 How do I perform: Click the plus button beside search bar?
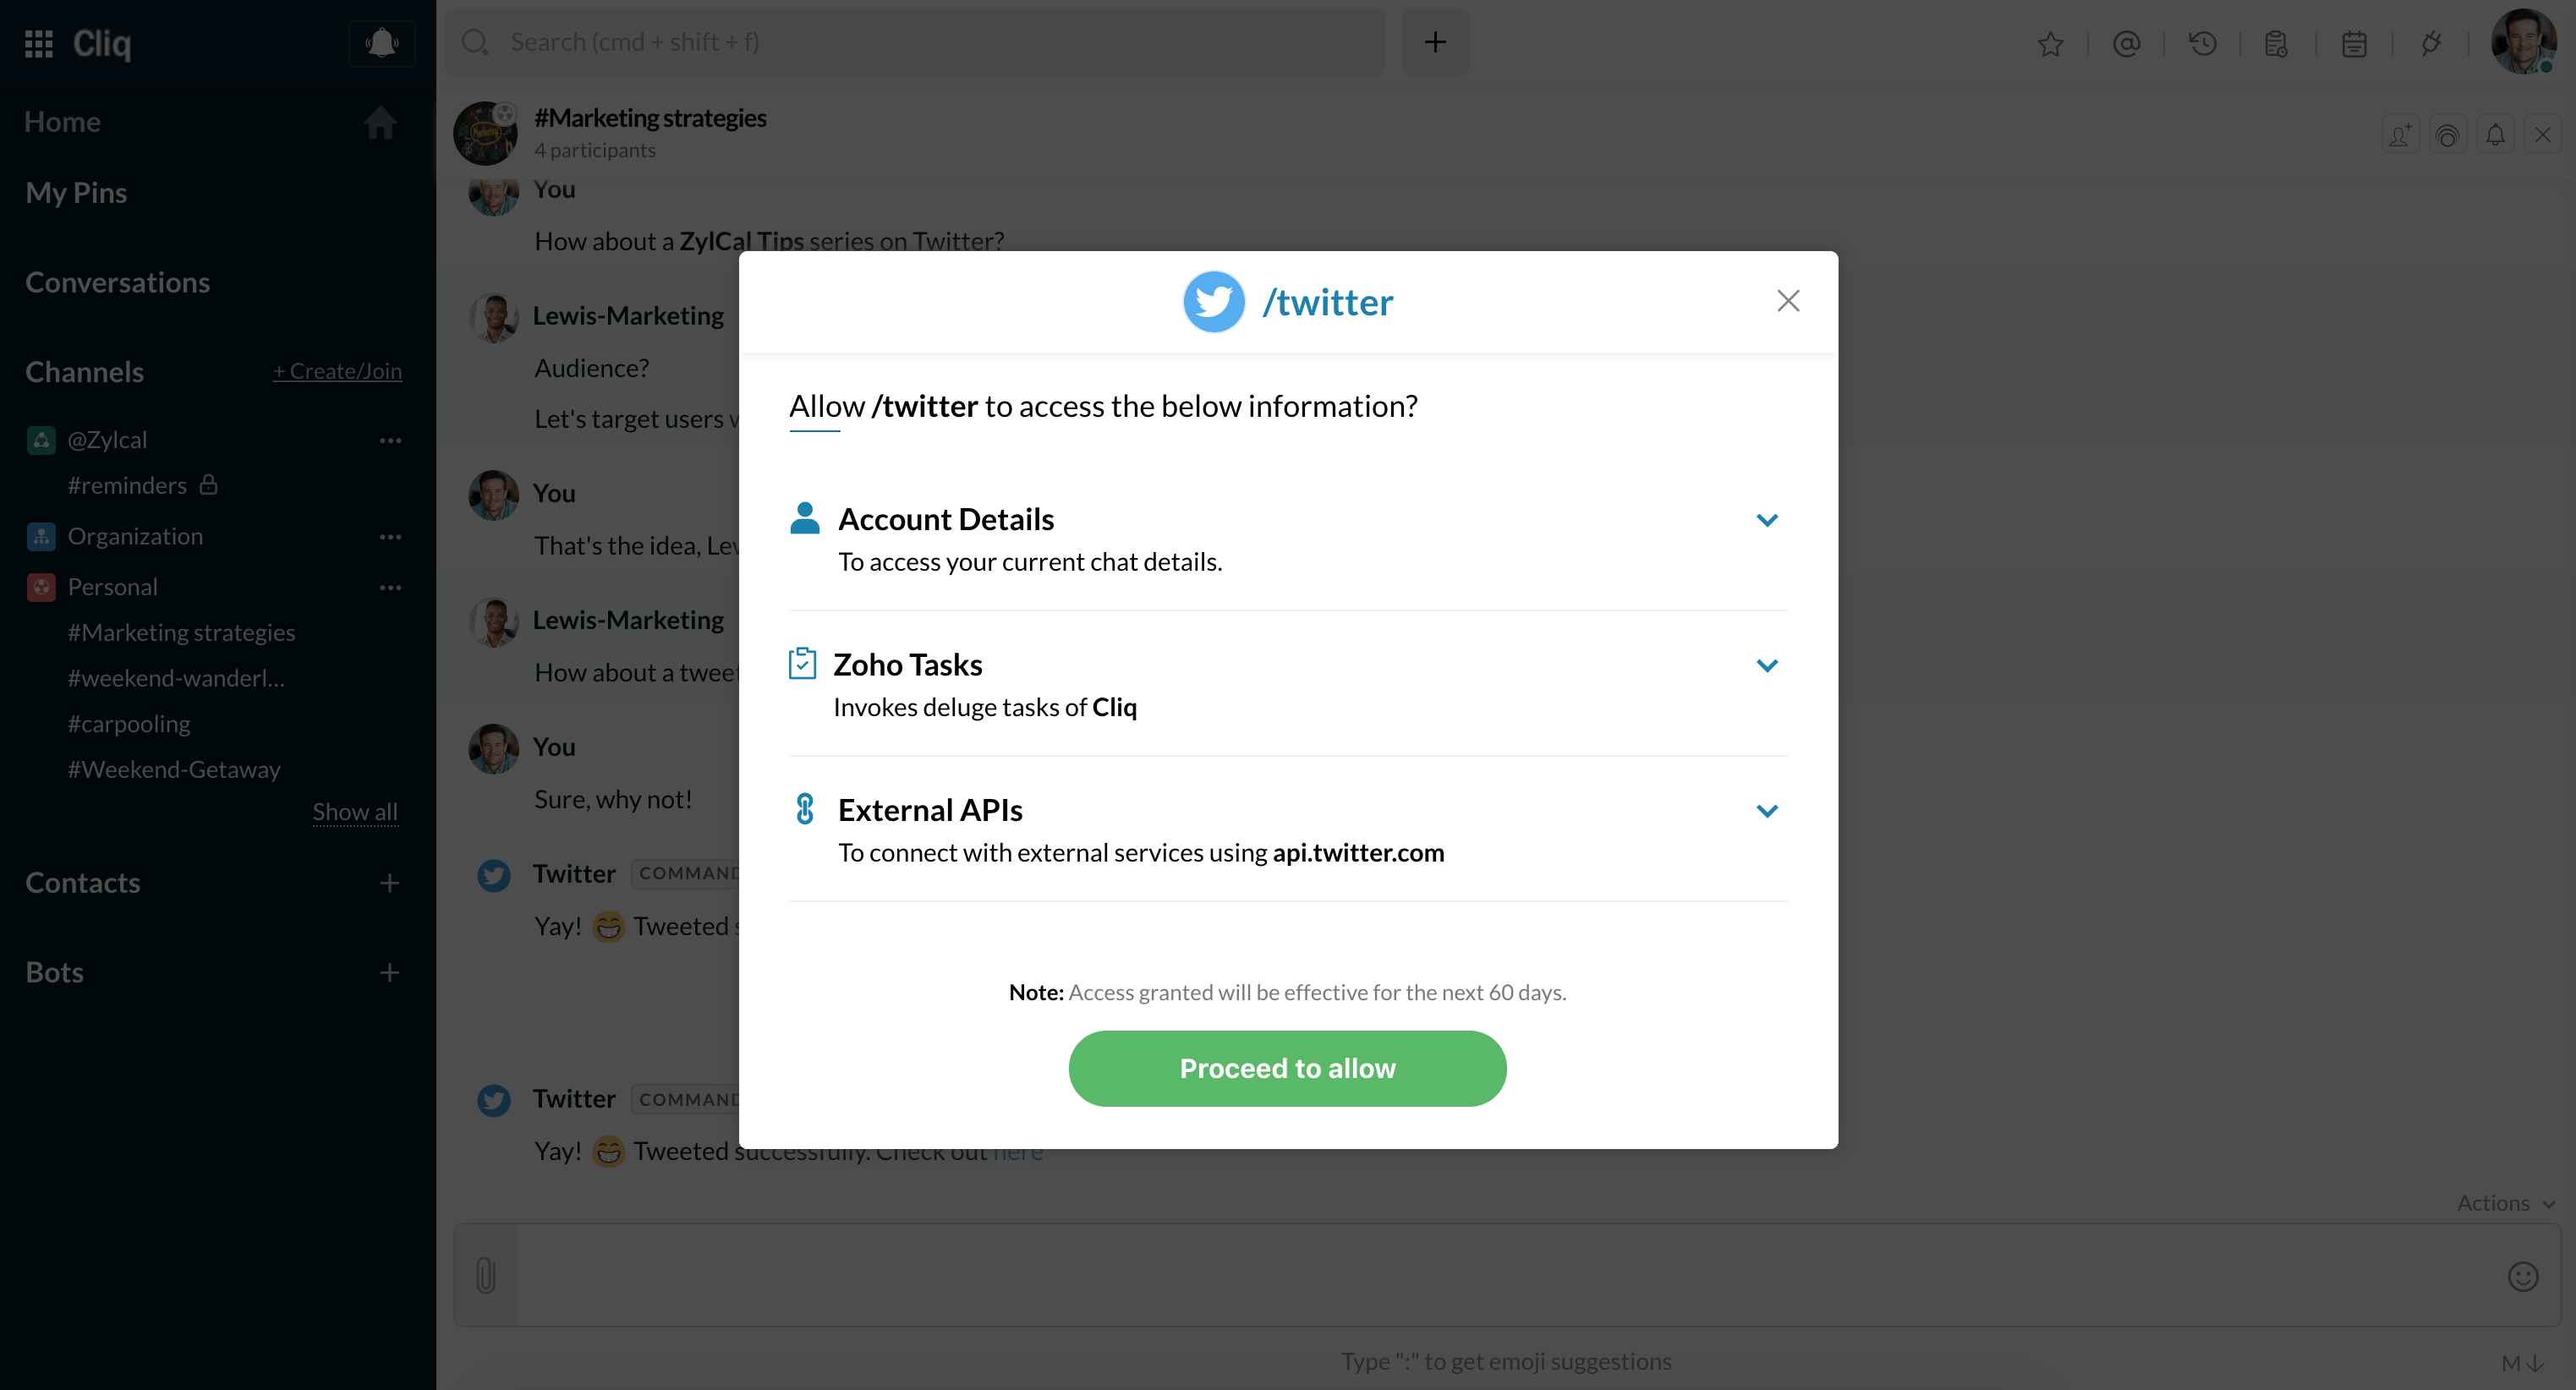pyautogui.click(x=1435, y=42)
